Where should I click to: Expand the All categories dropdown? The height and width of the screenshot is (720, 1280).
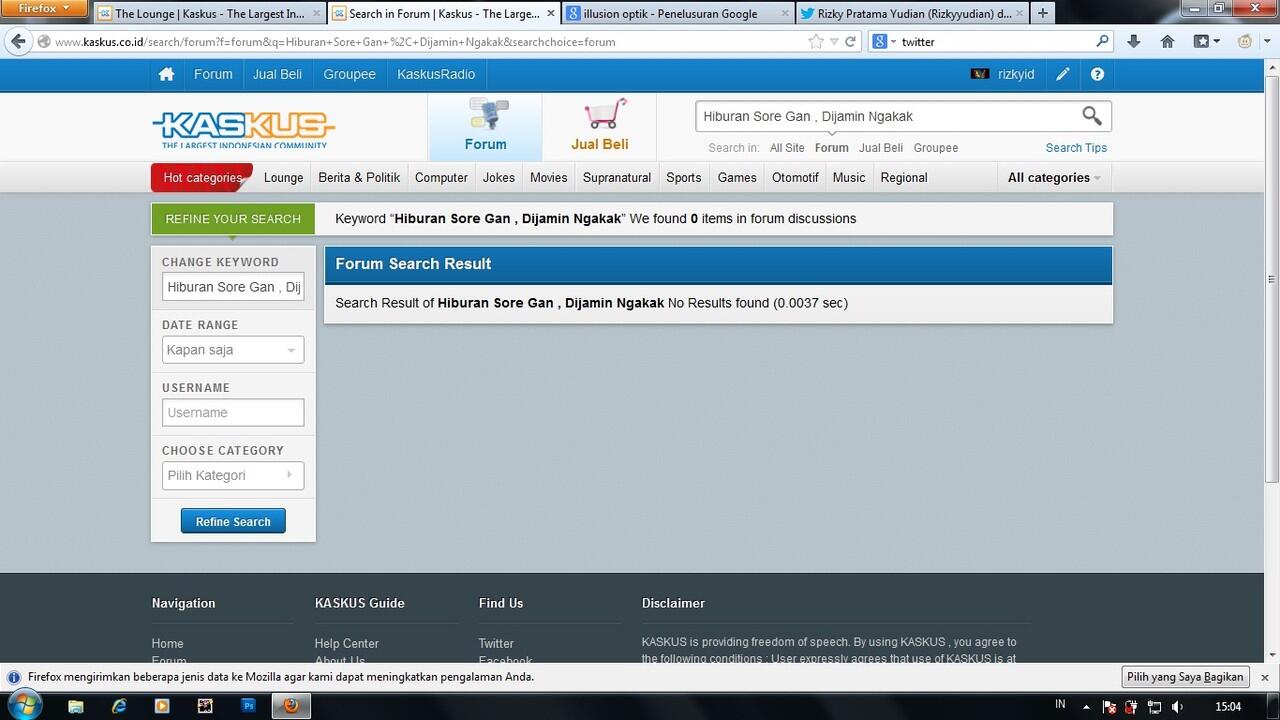pos(1054,177)
